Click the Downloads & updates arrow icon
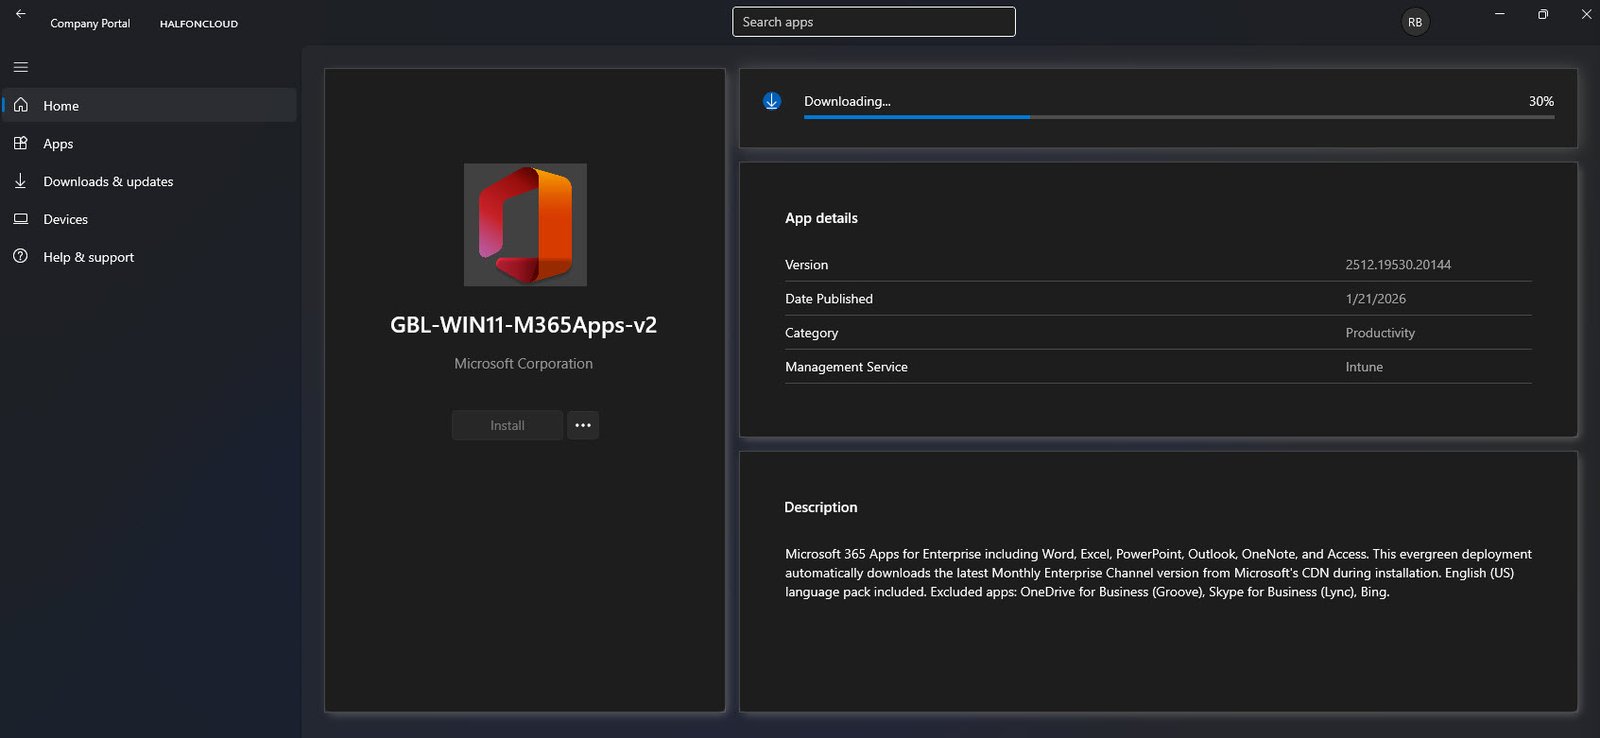The image size is (1600, 738). click(20, 181)
